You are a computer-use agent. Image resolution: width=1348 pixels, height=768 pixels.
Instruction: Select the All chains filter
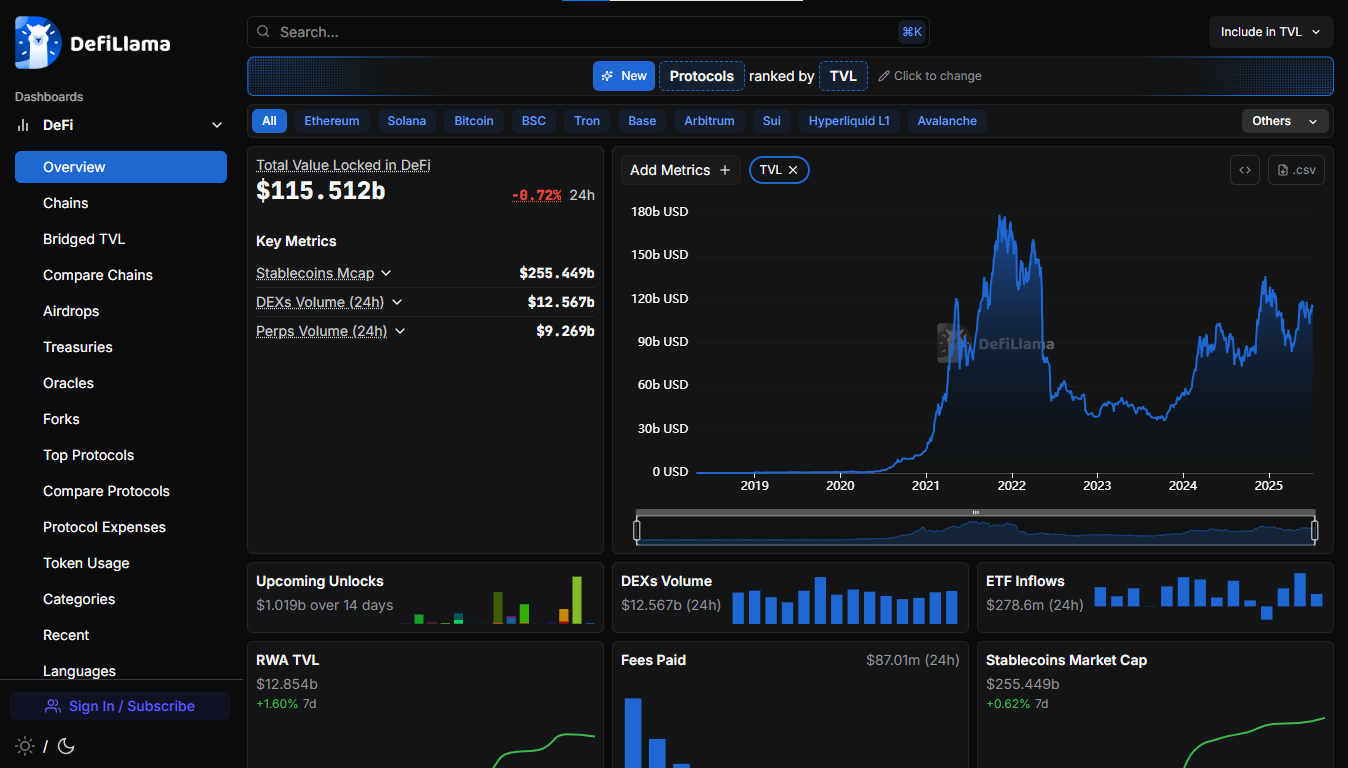[269, 121]
